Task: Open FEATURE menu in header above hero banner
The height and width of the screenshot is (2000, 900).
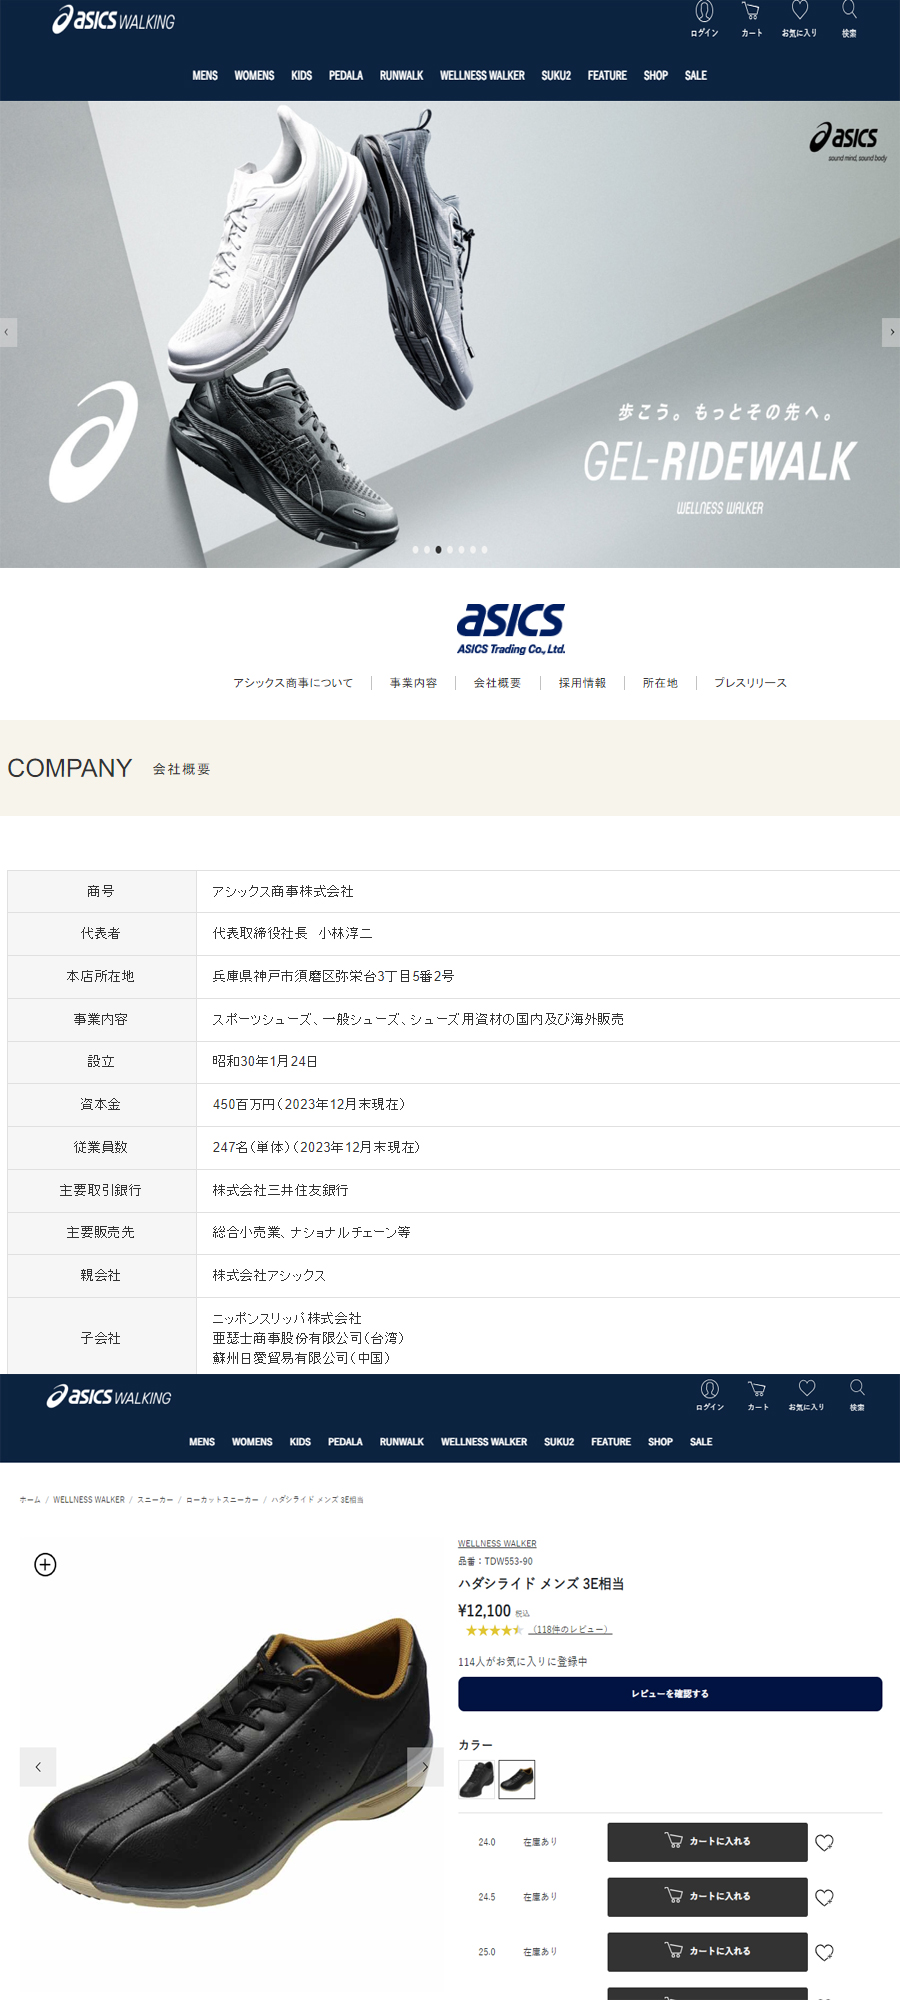Action: [x=607, y=76]
